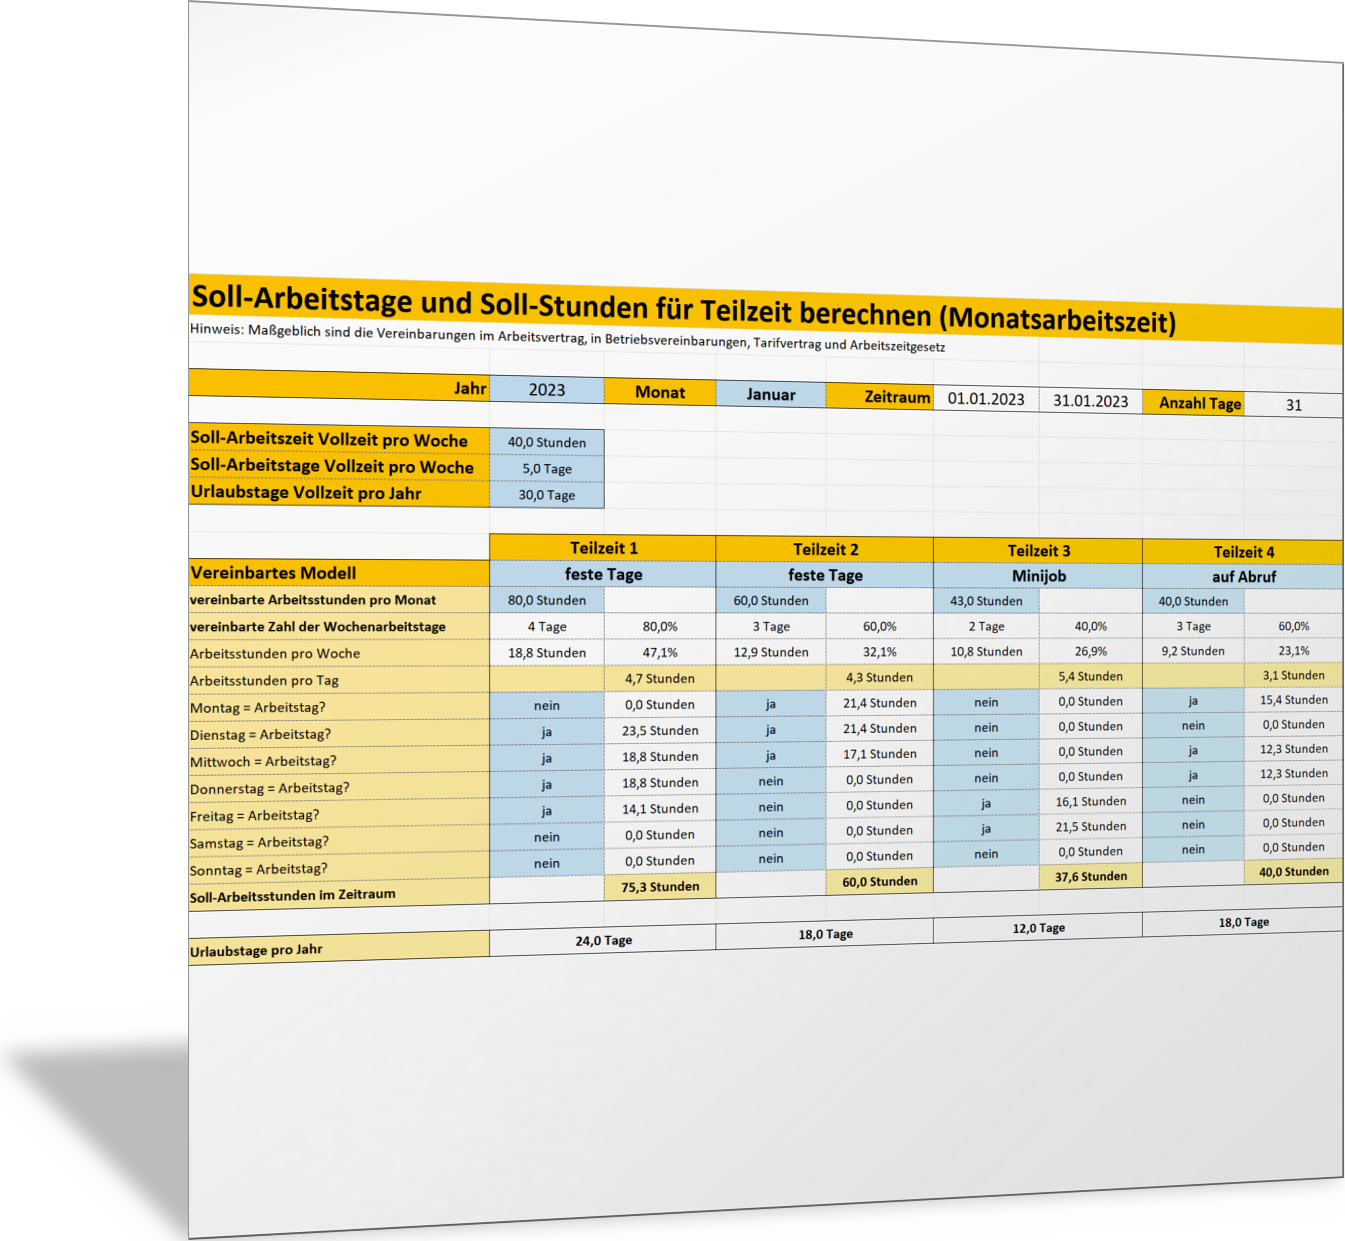The height and width of the screenshot is (1241, 1345).
Task: Select the '23,5 Stunden' cell
Action: coord(660,730)
